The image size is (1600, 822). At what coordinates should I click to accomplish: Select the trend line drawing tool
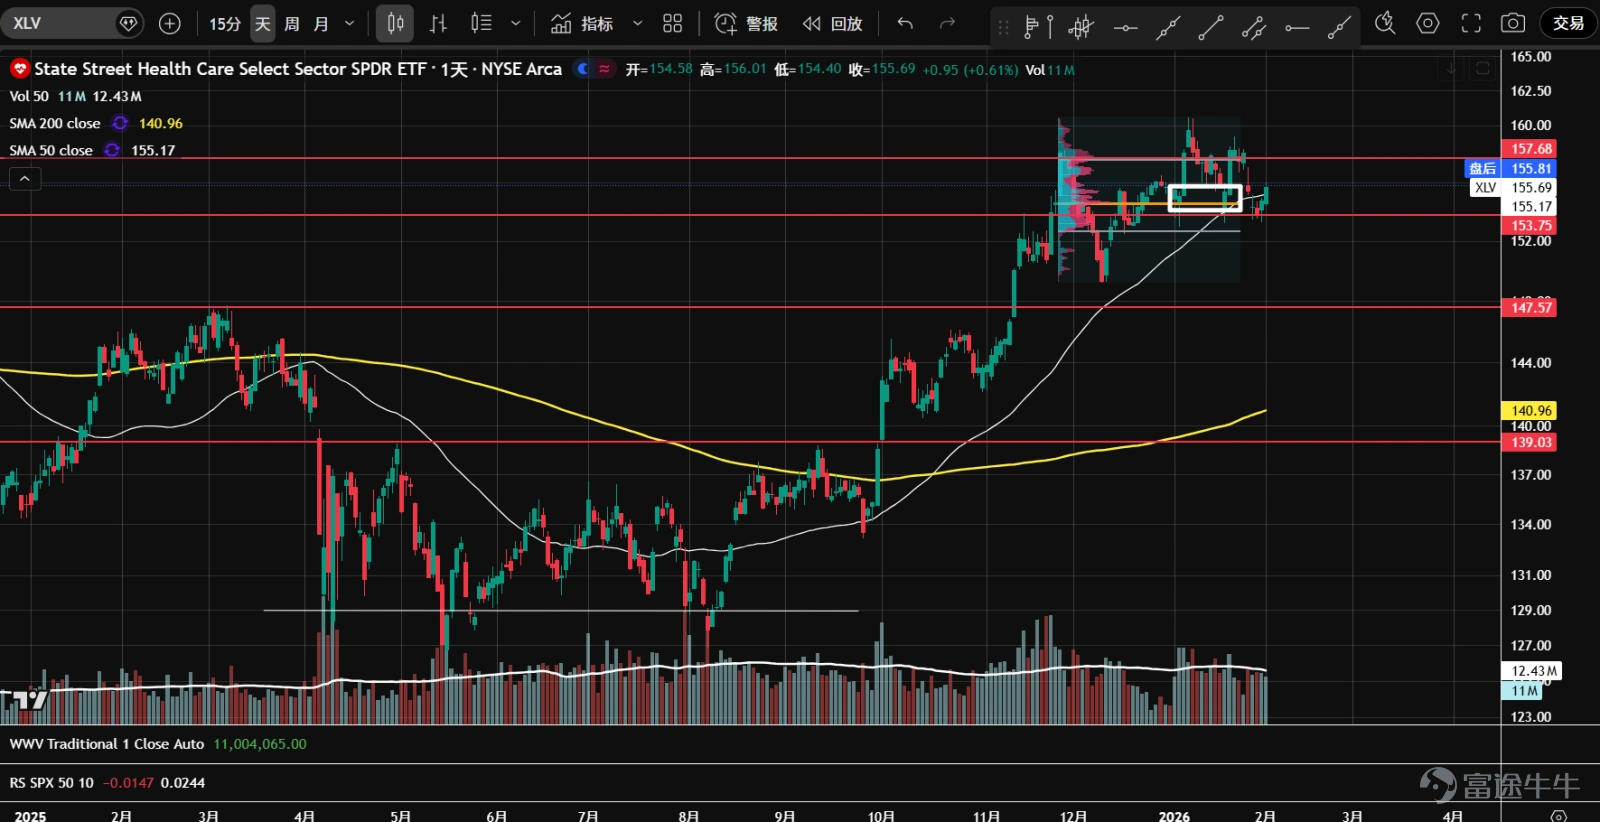(1211, 27)
